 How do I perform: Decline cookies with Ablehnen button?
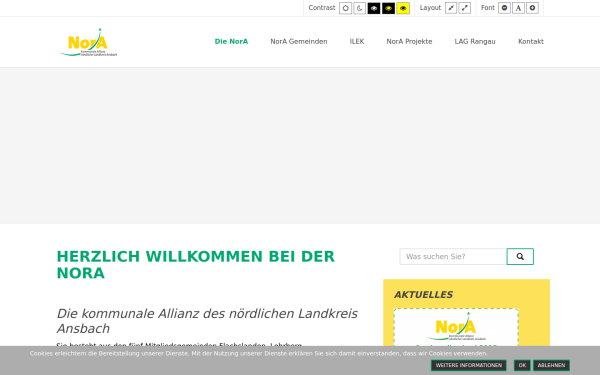click(x=551, y=365)
